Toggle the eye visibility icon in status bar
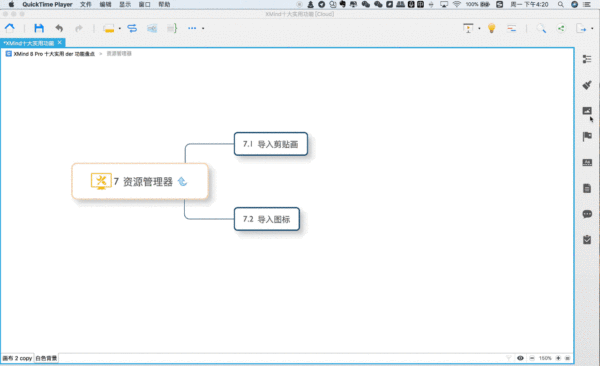Image resolution: width=600 pixels, height=366 pixels. click(x=520, y=358)
